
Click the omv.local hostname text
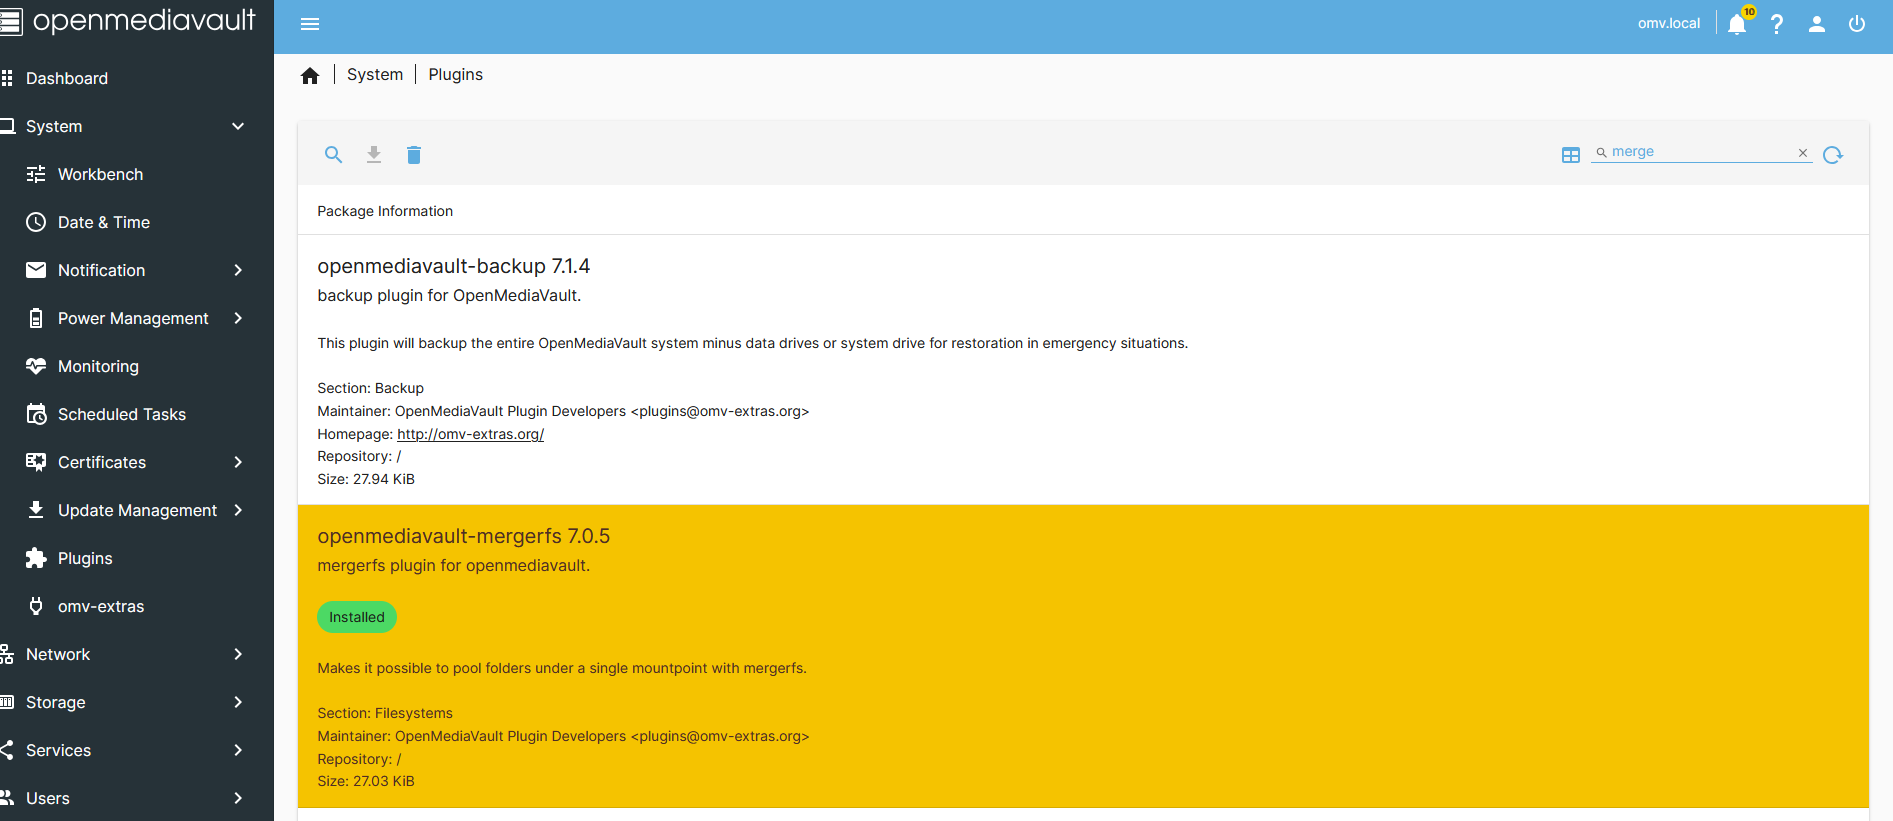tap(1669, 23)
